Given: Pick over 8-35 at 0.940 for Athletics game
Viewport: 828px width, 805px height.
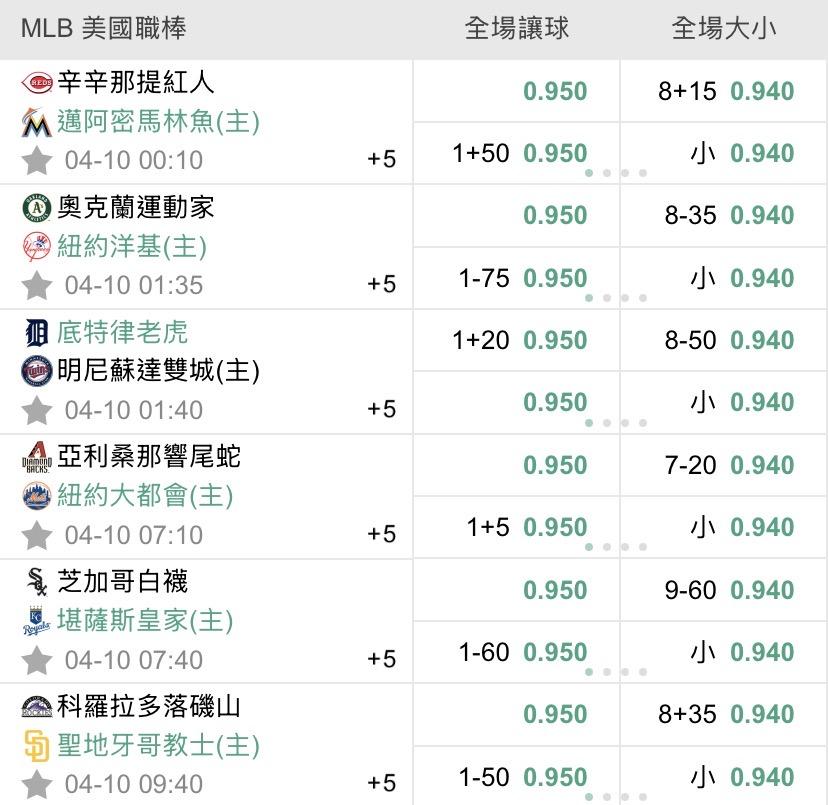Looking at the screenshot, I should click(725, 215).
